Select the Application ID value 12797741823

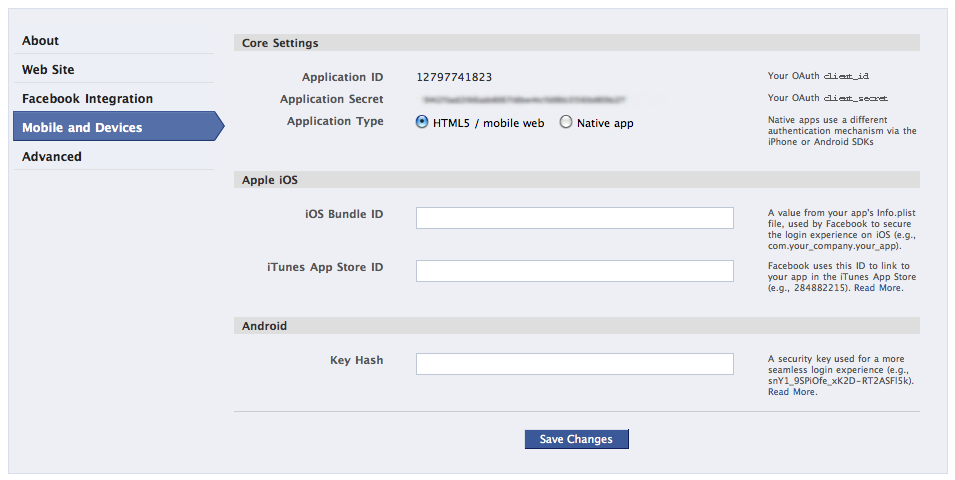pyautogui.click(x=454, y=77)
